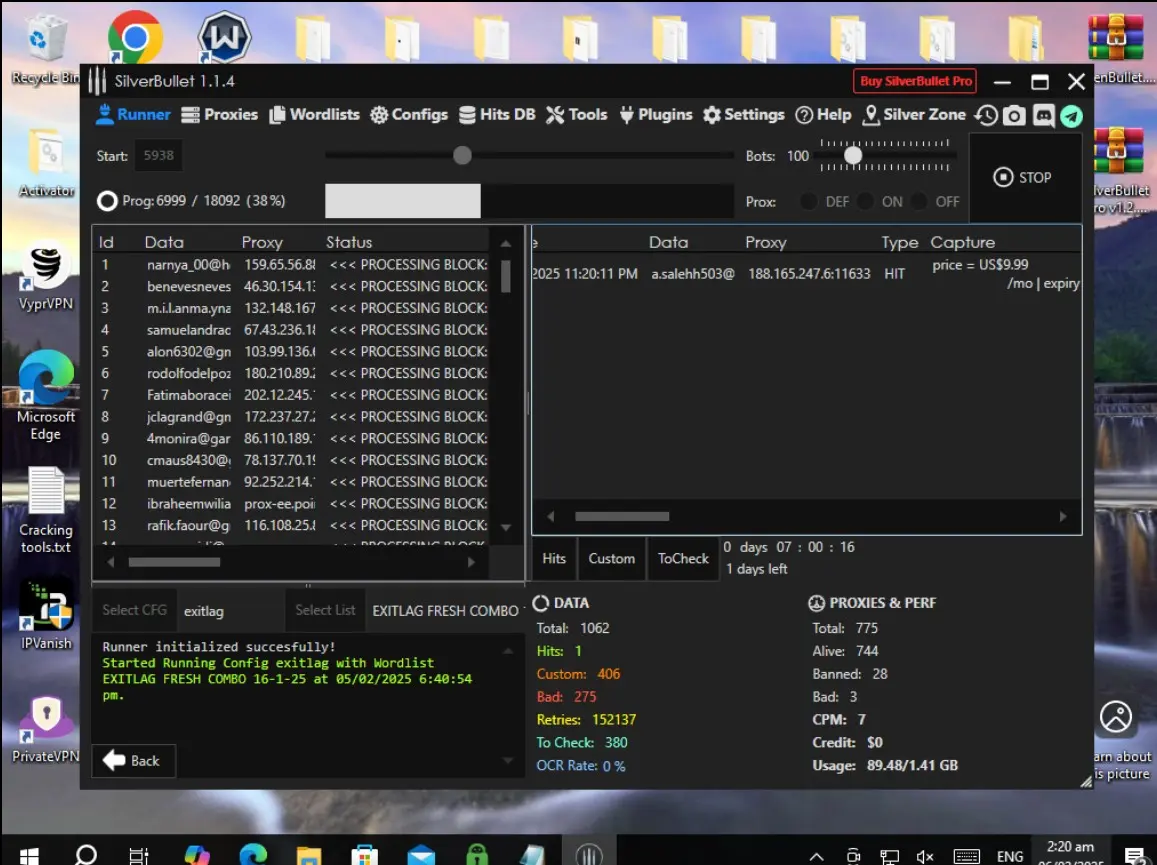Open Task View on the taskbar

coord(139,855)
